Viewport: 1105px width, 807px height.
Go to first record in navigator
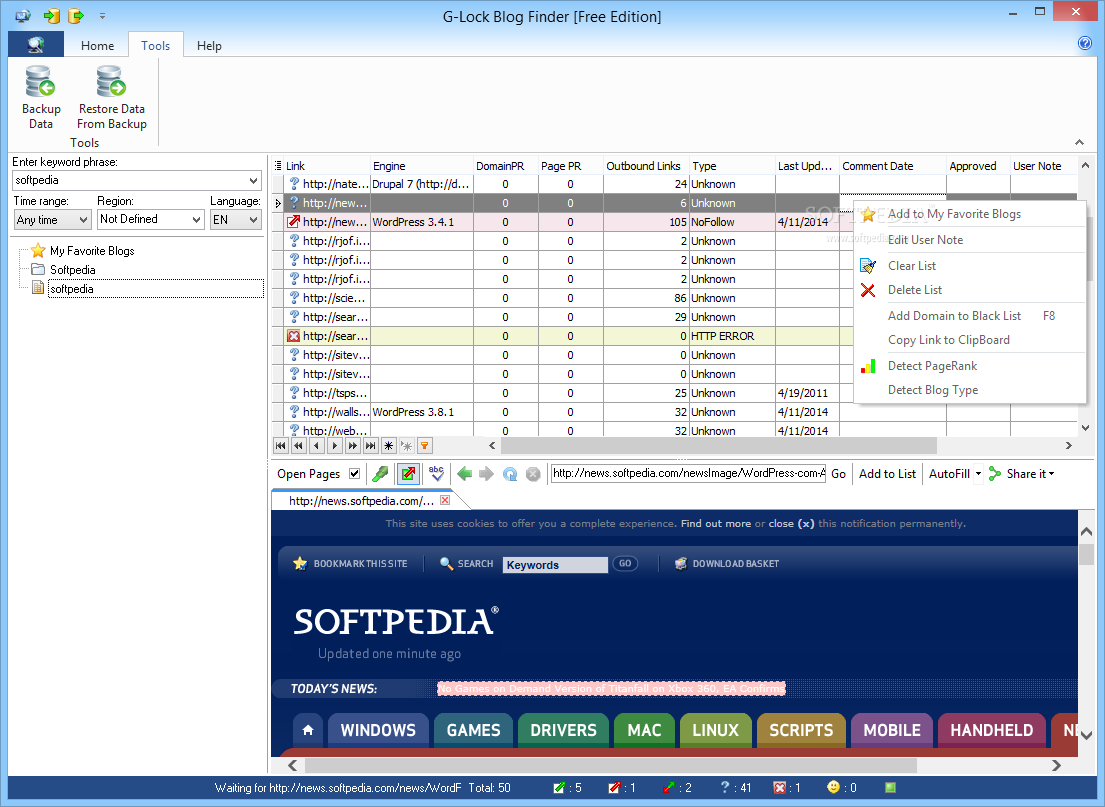pos(280,445)
